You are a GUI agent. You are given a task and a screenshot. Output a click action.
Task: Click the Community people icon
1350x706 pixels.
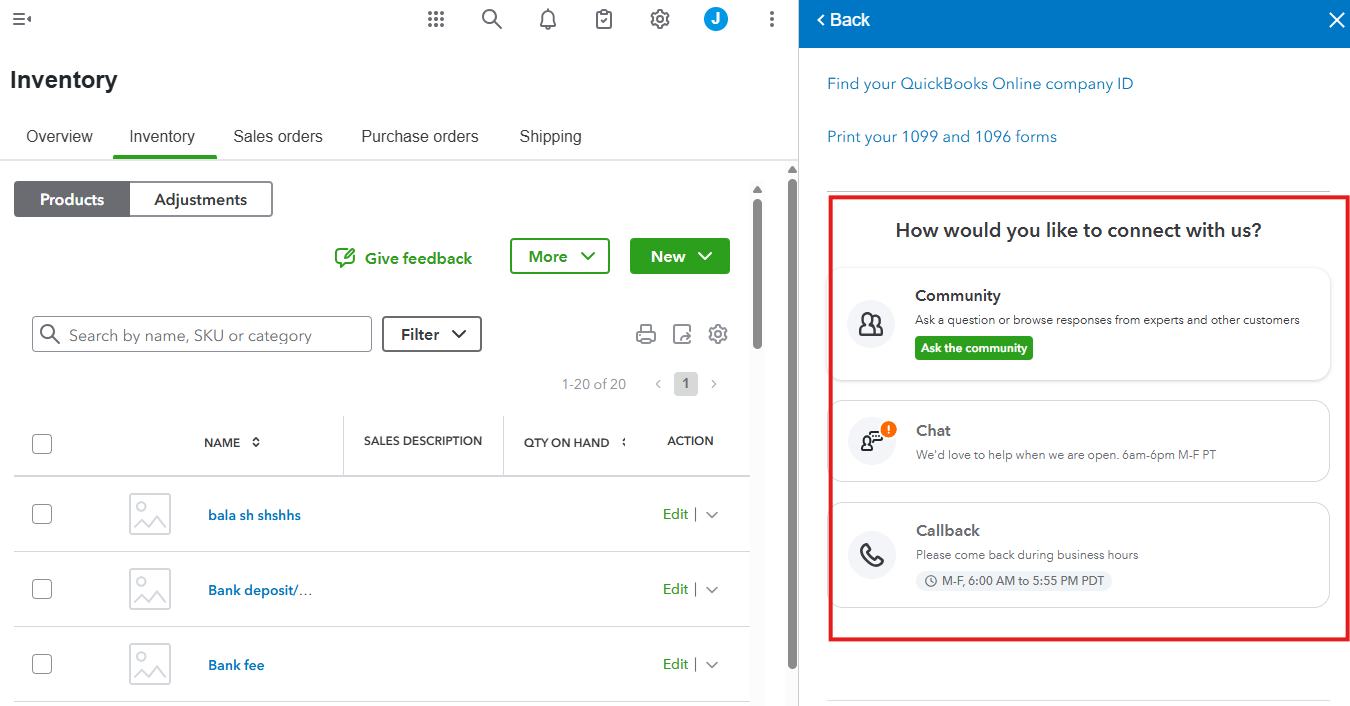(x=871, y=324)
